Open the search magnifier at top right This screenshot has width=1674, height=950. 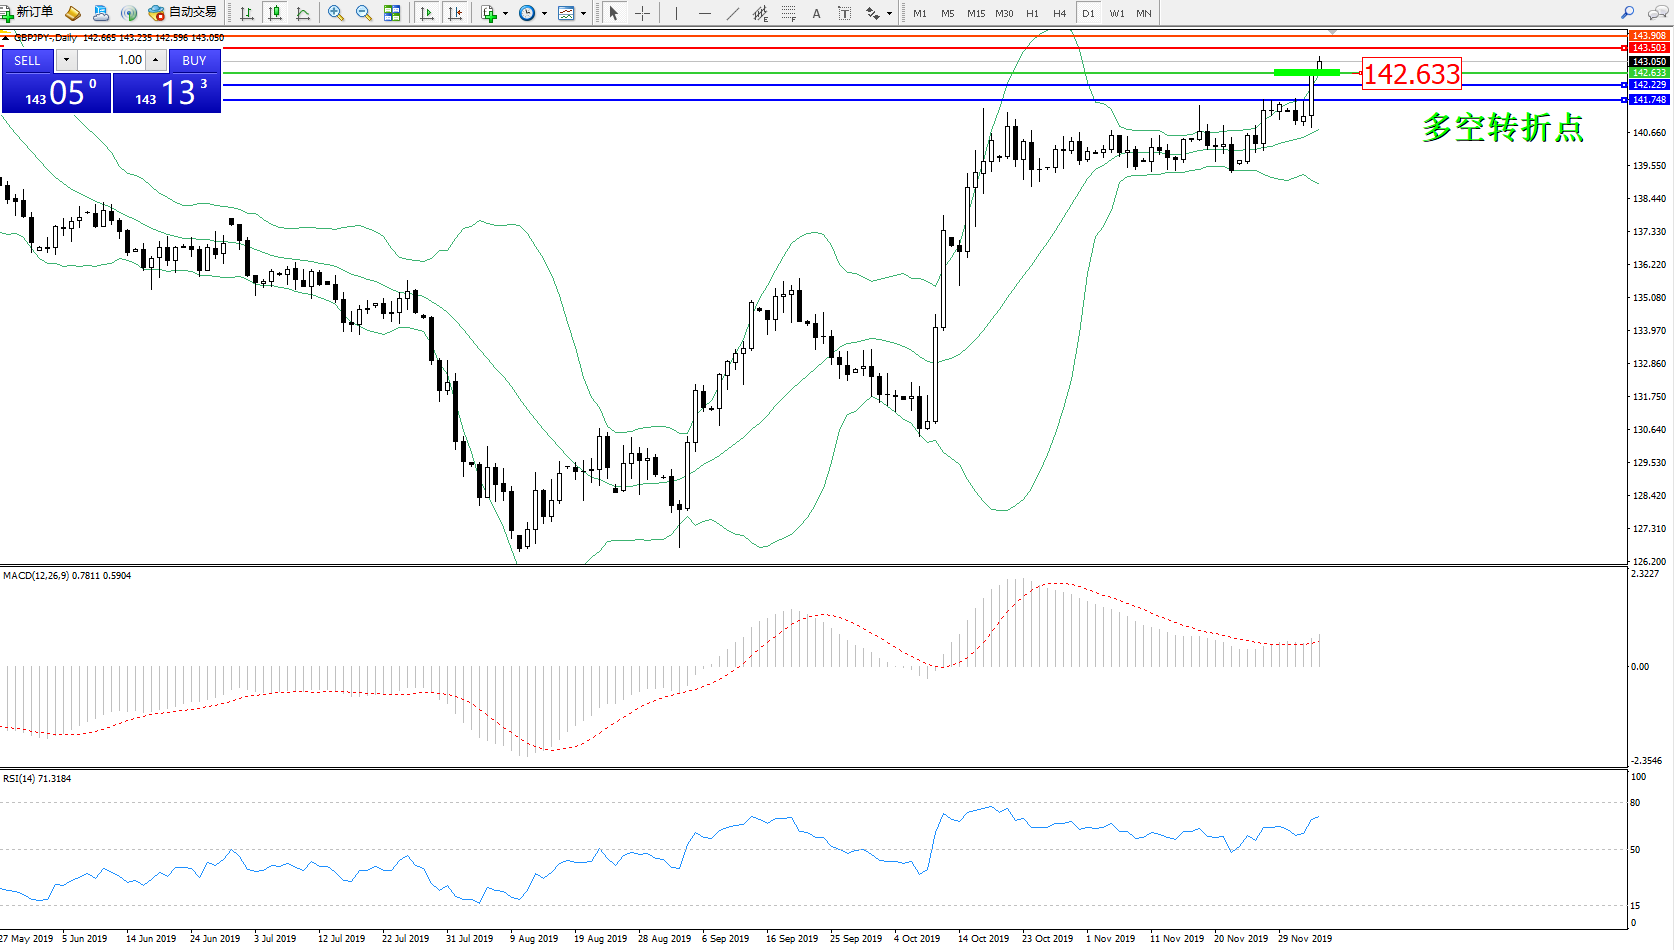1627,13
